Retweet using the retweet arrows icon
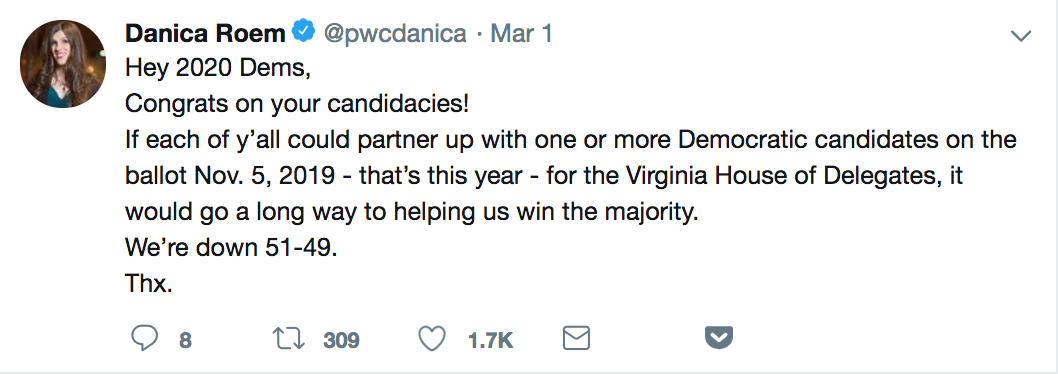 click(289, 339)
